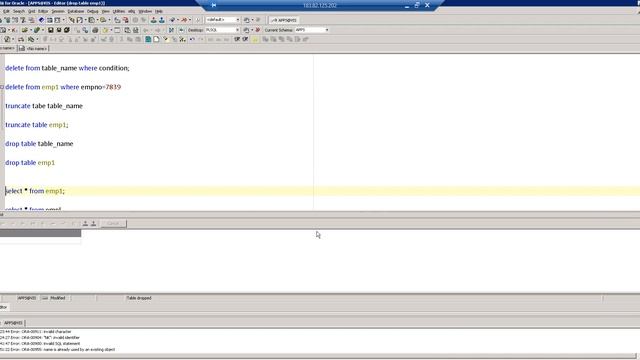Expand the yellow star icon's dropdown arrow
Viewport: 640px width, 360px height.
tap(111, 30)
